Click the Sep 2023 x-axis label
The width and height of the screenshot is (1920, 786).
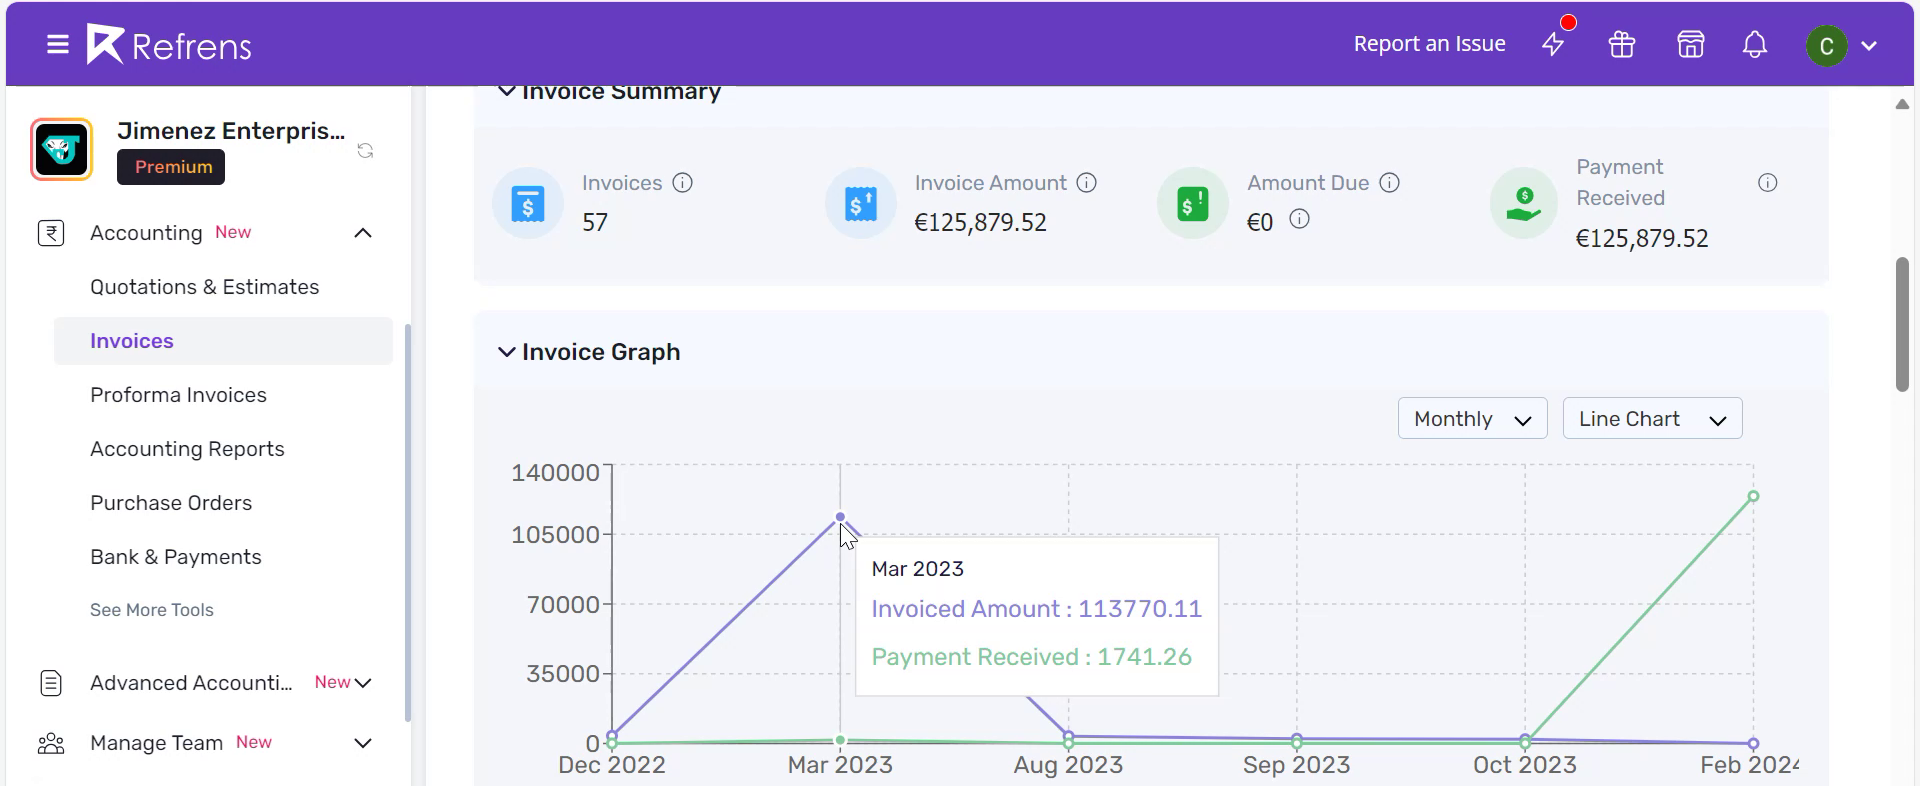pyautogui.click(x=1297, y=765)
